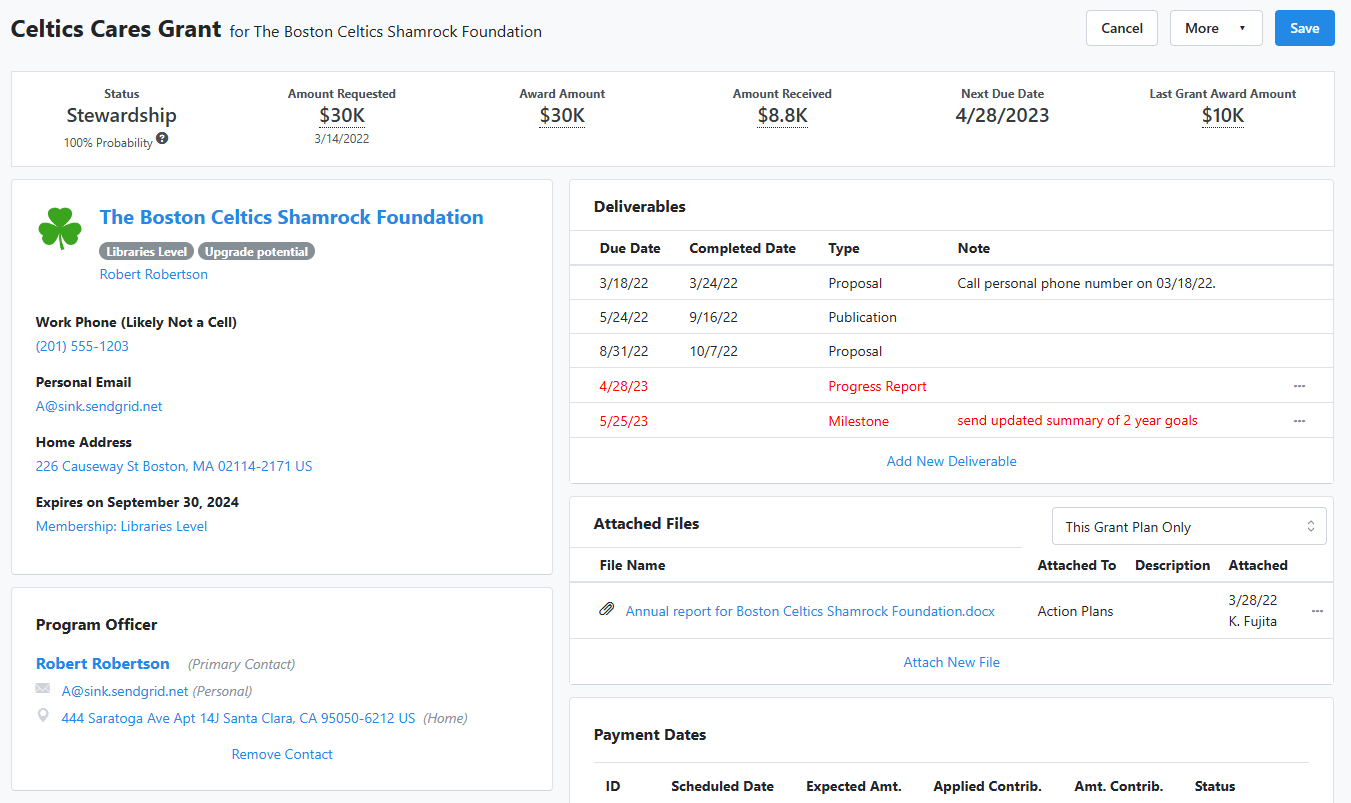The image size is (1351, 803).
Task: Click the envelope icon next to the Program Officer email
Action: (x=43, y=689)
